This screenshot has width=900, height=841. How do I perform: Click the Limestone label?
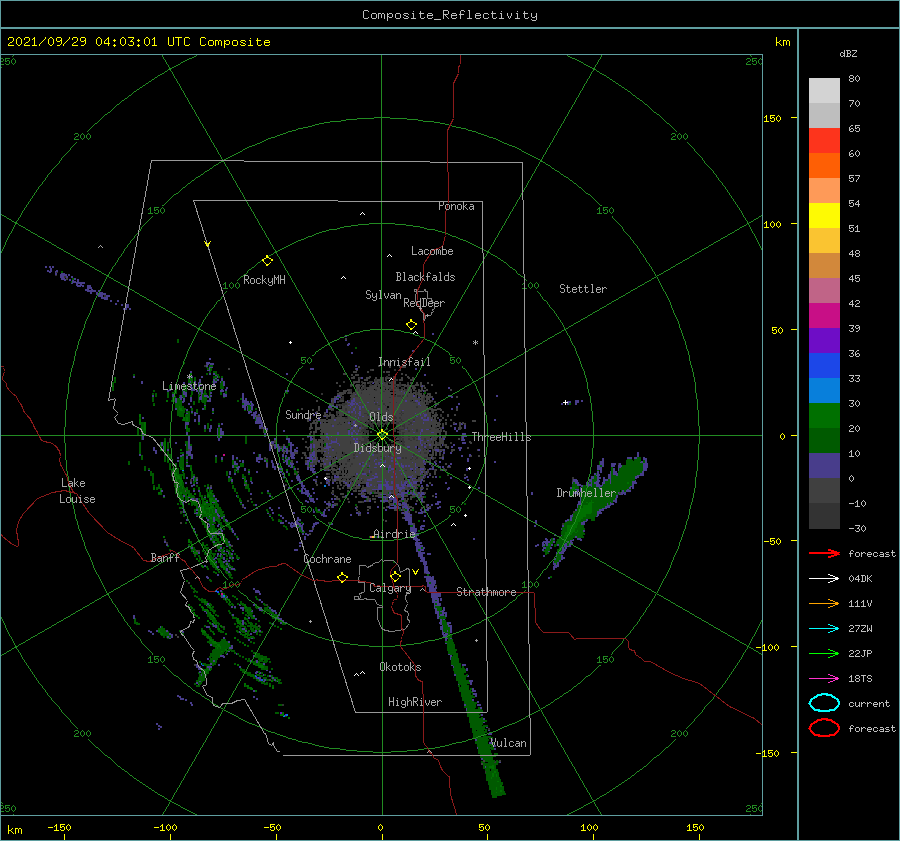tap(189, 386)
